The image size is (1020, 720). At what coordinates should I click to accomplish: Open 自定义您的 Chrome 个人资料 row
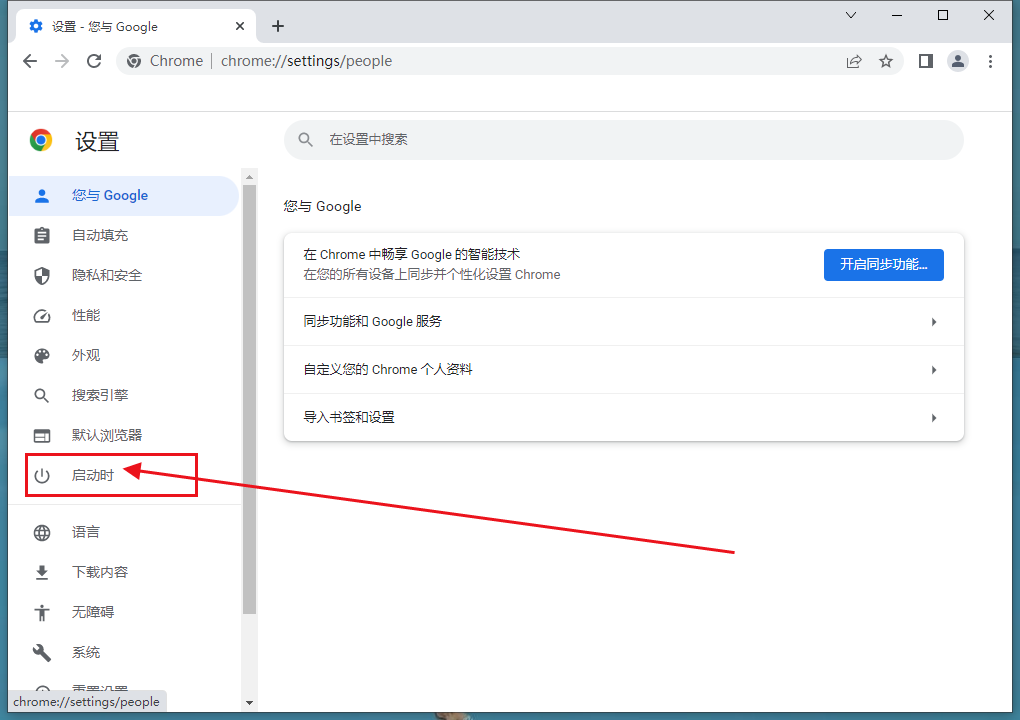[623, 369]
